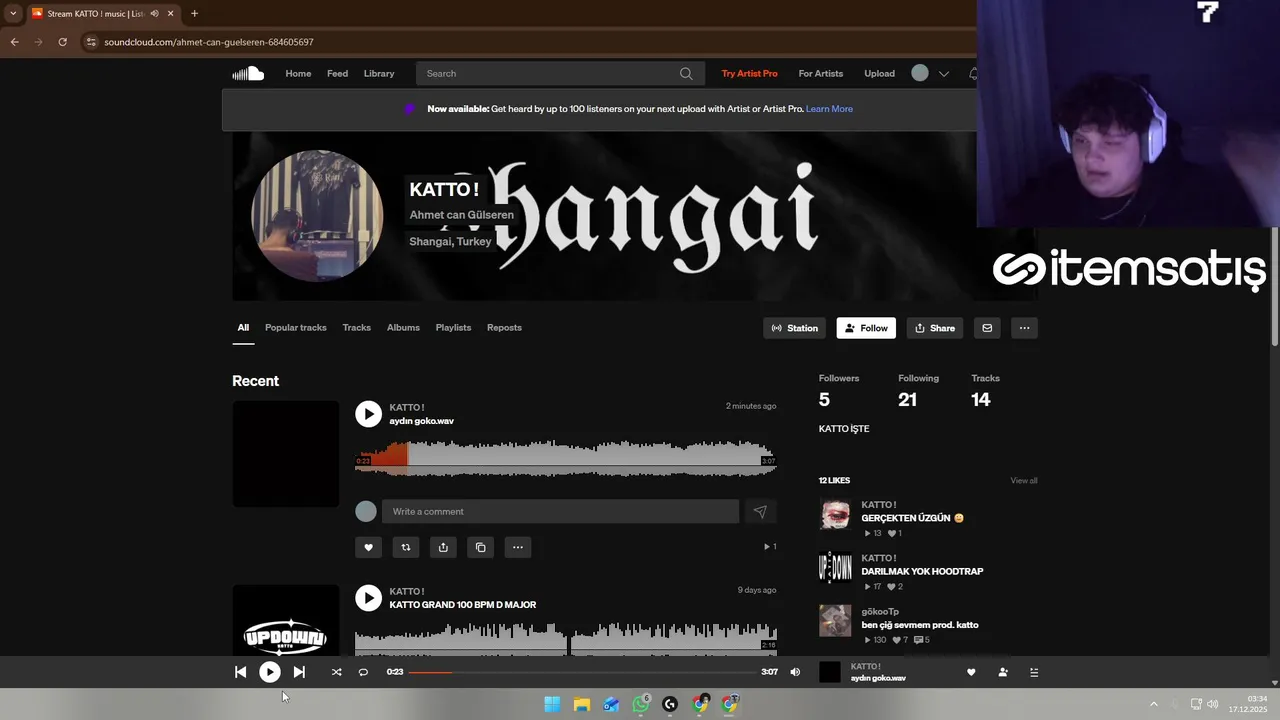Image resolution: width=1280 pixels, height=720 pixels.
Task: Seek in the bottom player progress bar
Action: [x=582, y=672]
